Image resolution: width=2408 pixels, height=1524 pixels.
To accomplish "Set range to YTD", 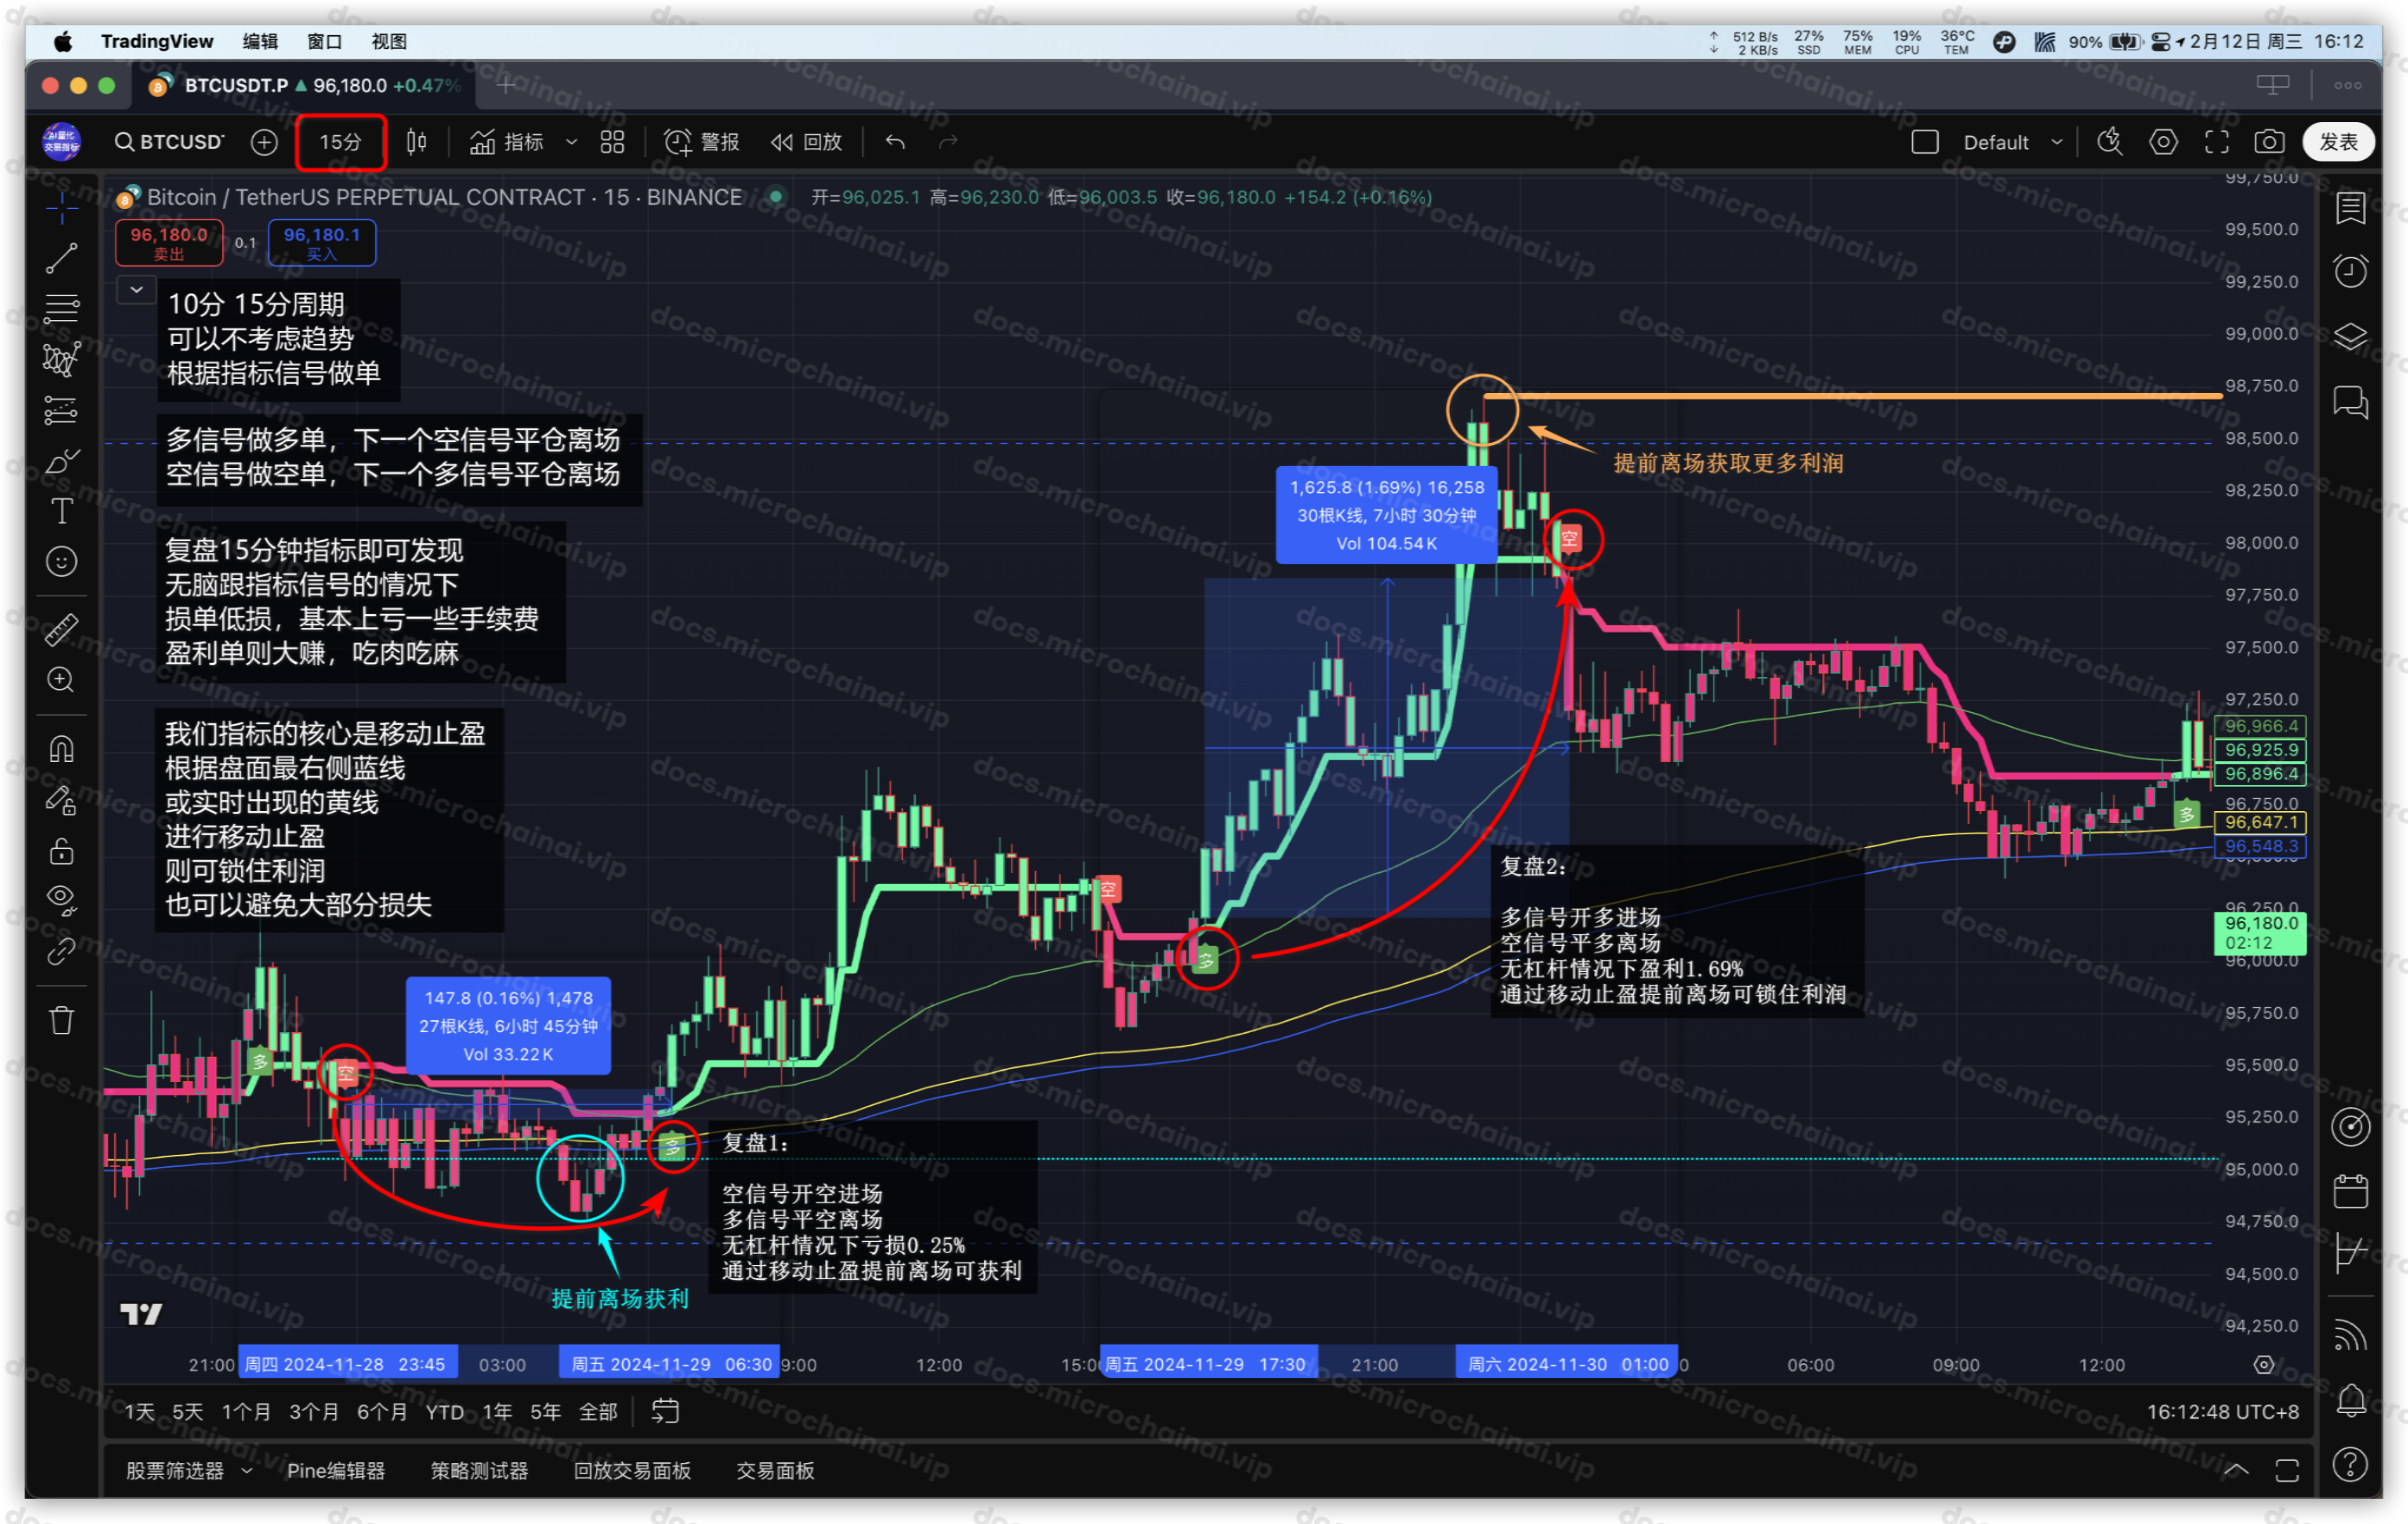I will [x=445, y=1412].
